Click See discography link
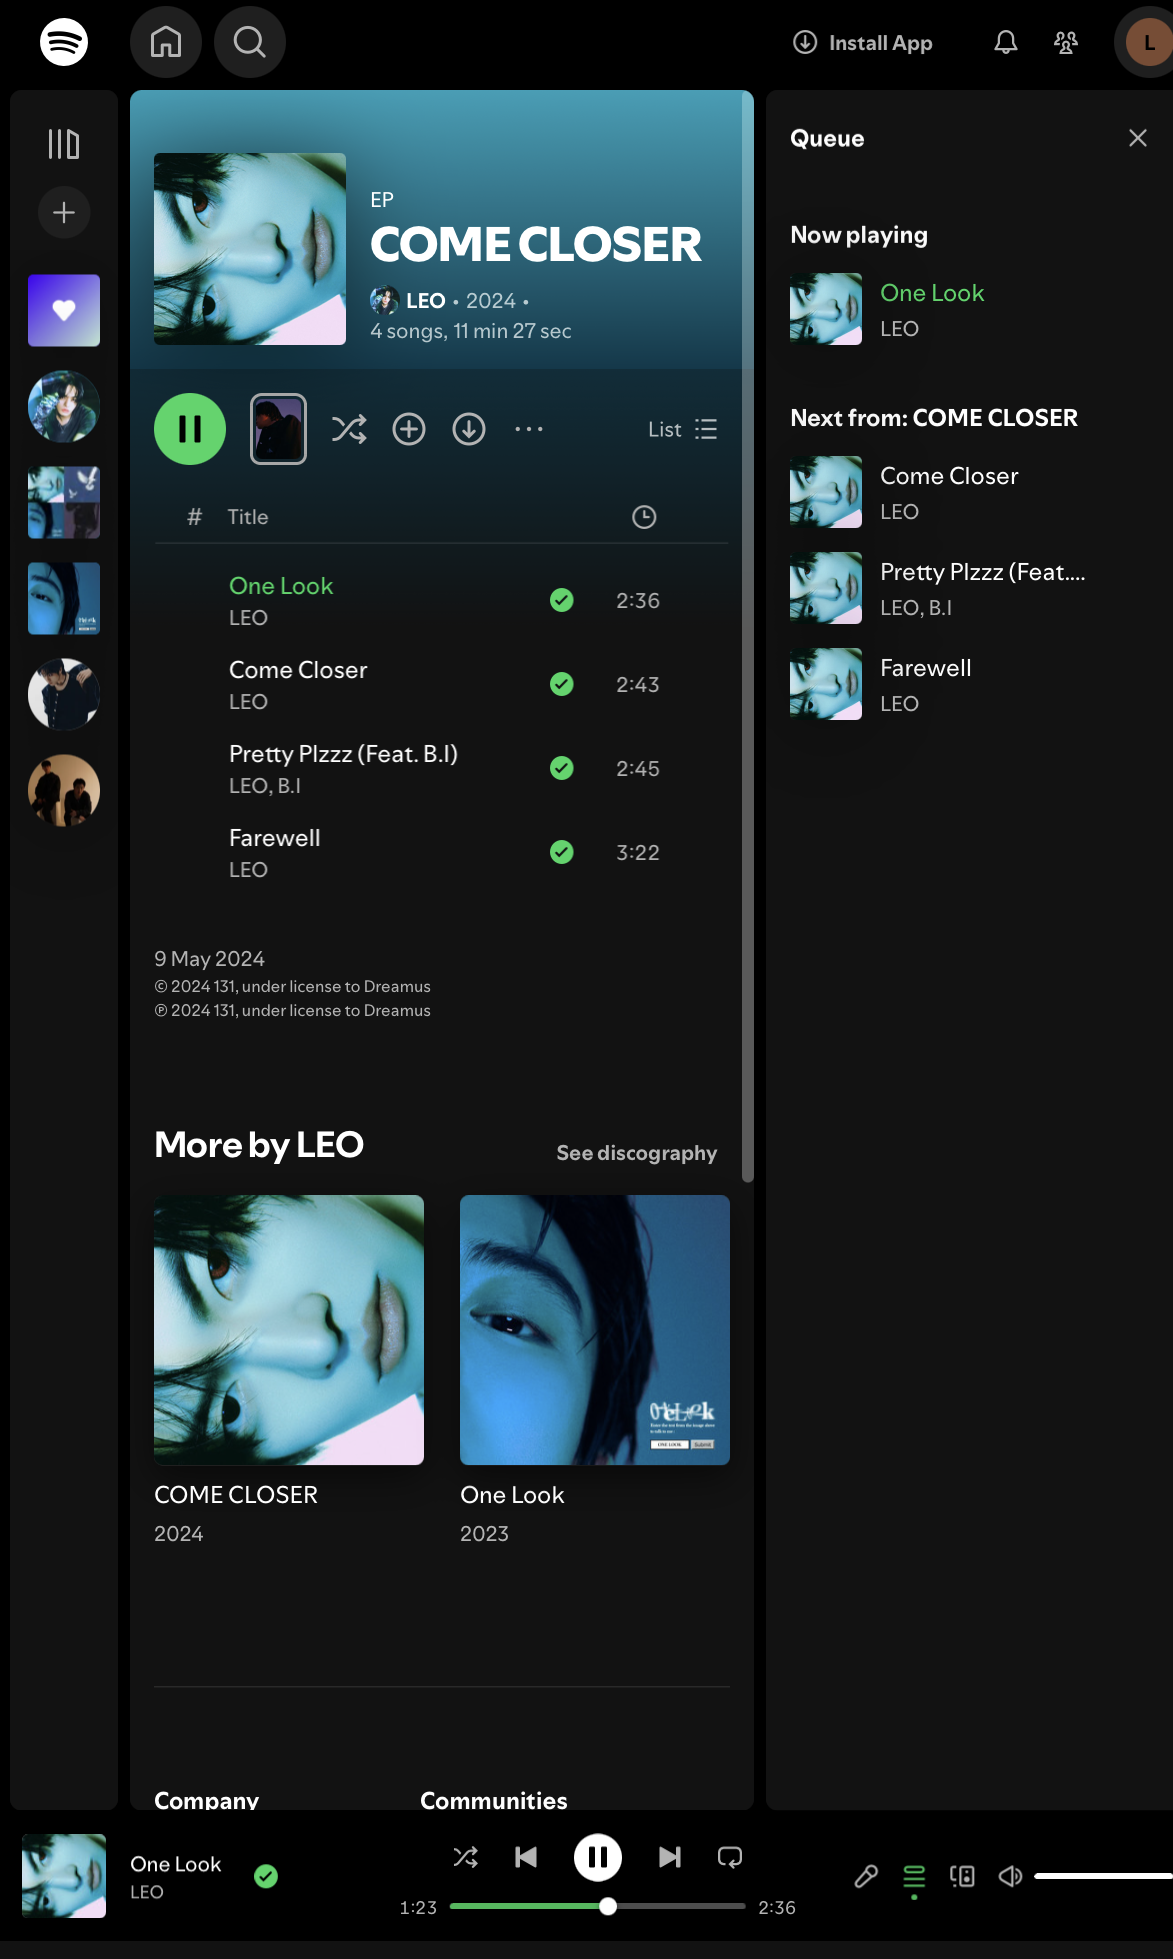The height and width of the screenshot is (1959, 1173). 637,1153
